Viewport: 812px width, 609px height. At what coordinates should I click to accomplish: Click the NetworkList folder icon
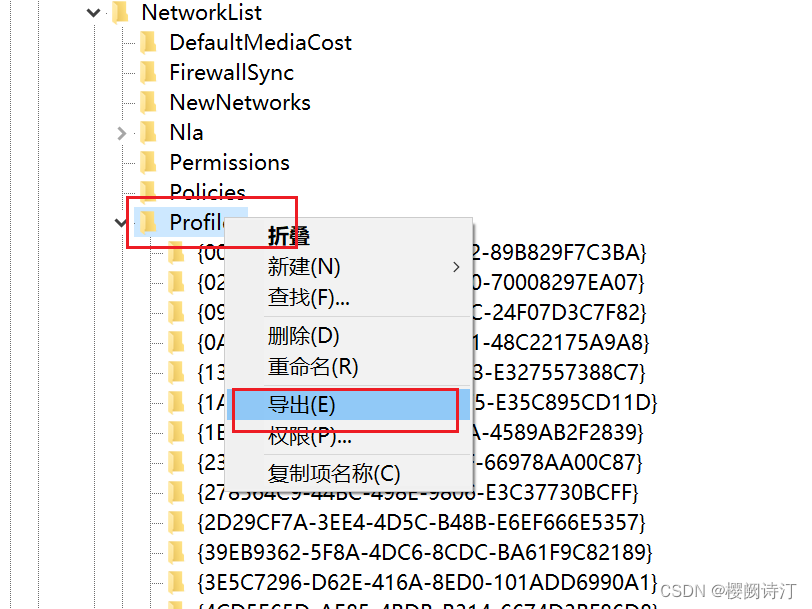pos(120,13)
